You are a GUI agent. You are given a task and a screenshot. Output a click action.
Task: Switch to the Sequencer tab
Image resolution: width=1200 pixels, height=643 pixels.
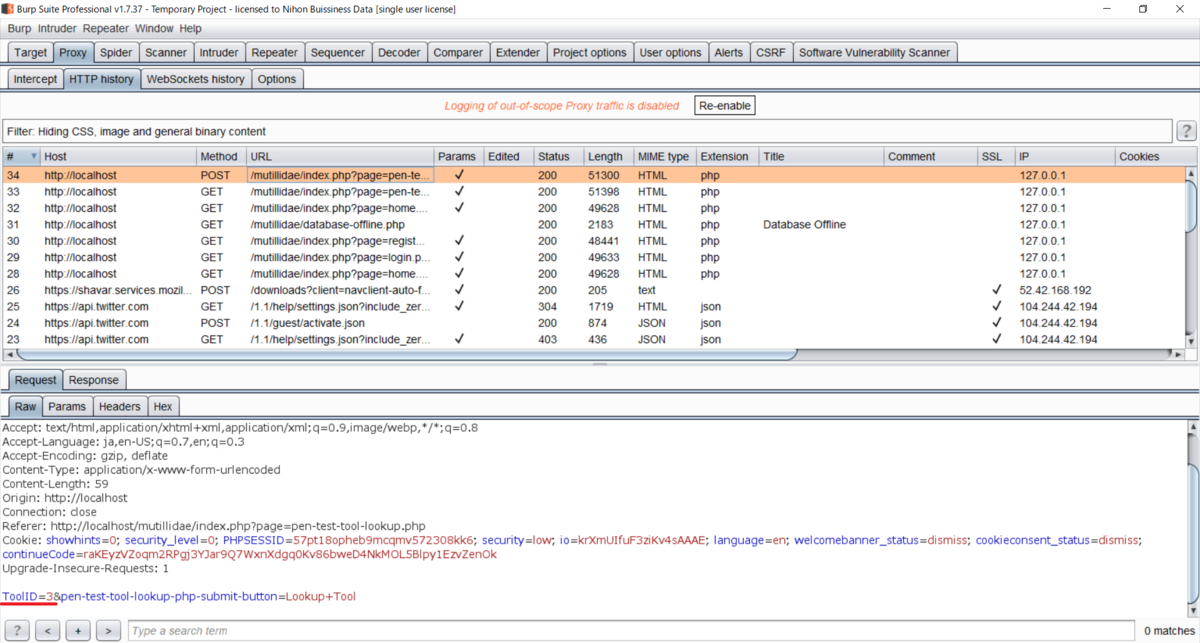pos(338,53)
